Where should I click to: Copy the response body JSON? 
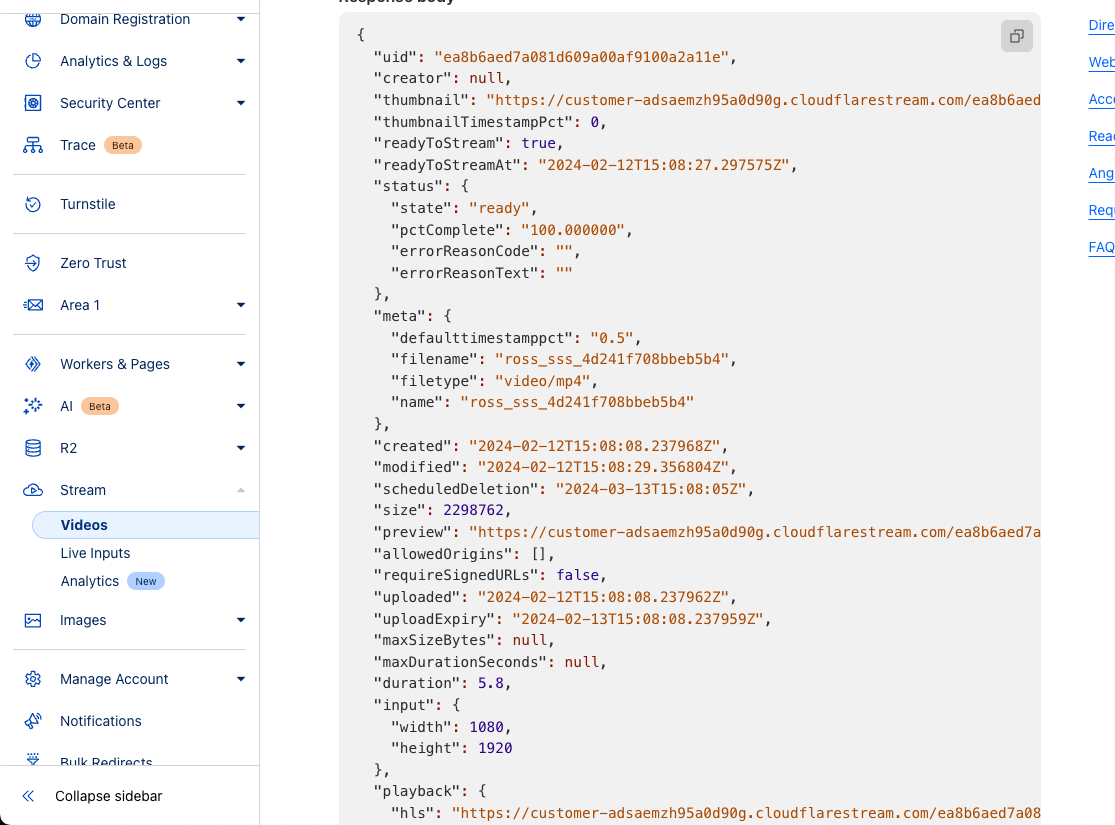(x=1017, y=36)
